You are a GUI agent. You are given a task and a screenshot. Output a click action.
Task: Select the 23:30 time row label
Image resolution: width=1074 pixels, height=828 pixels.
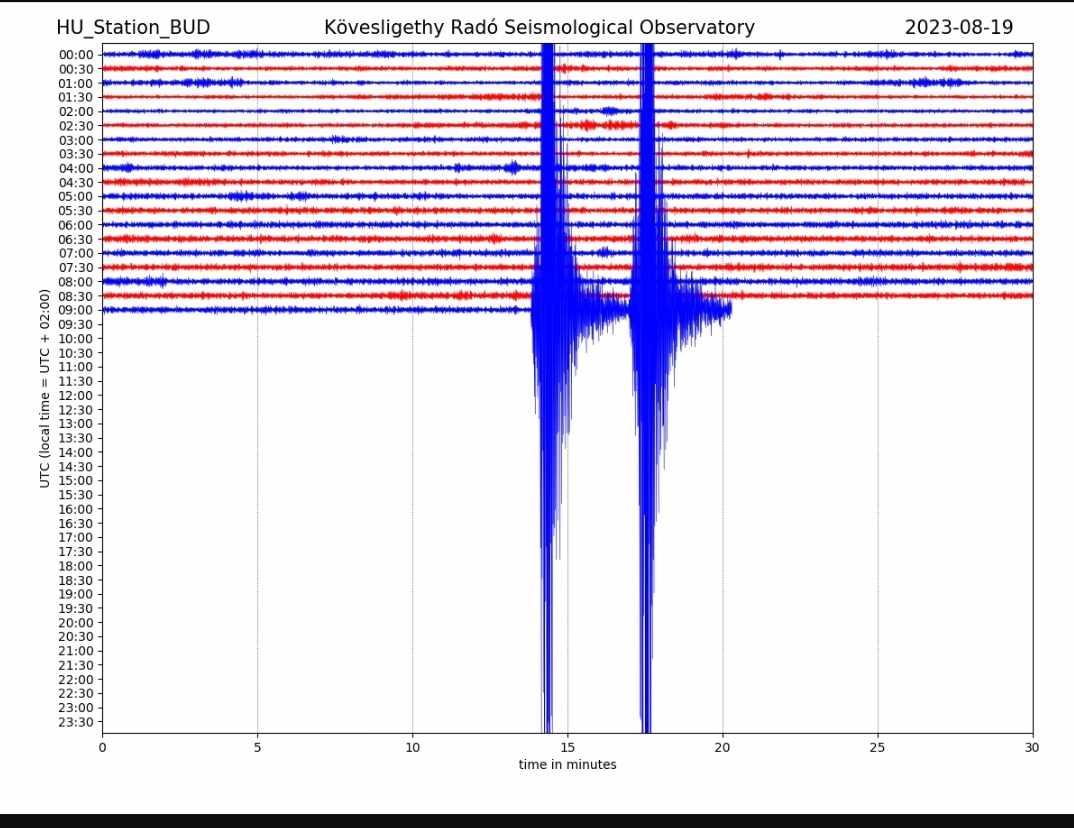pos(76,722)
